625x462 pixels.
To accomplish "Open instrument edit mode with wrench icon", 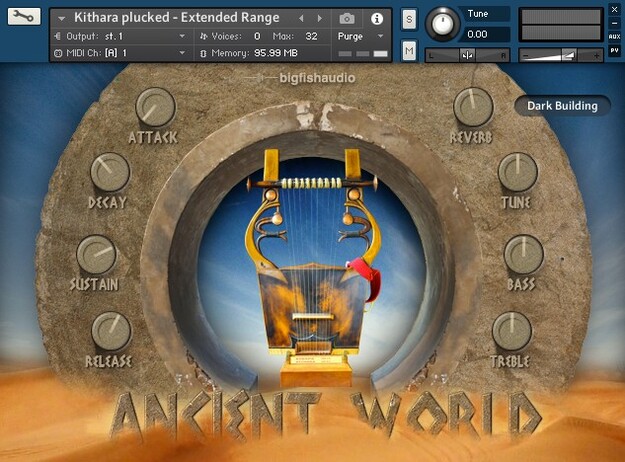I will tap(24, 16).
